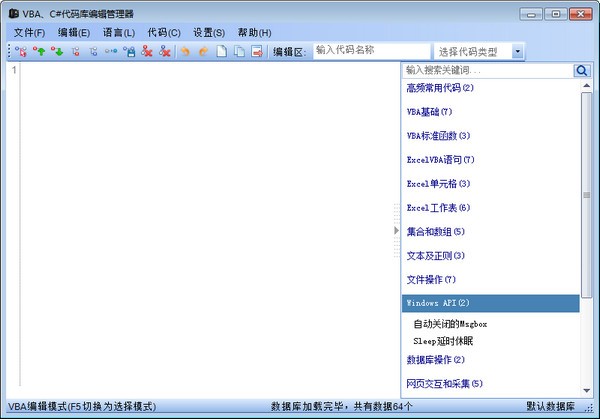Select the Sleep延时休眠 code item
Viewport: 600px width, 419px height.
pos(443,341)
